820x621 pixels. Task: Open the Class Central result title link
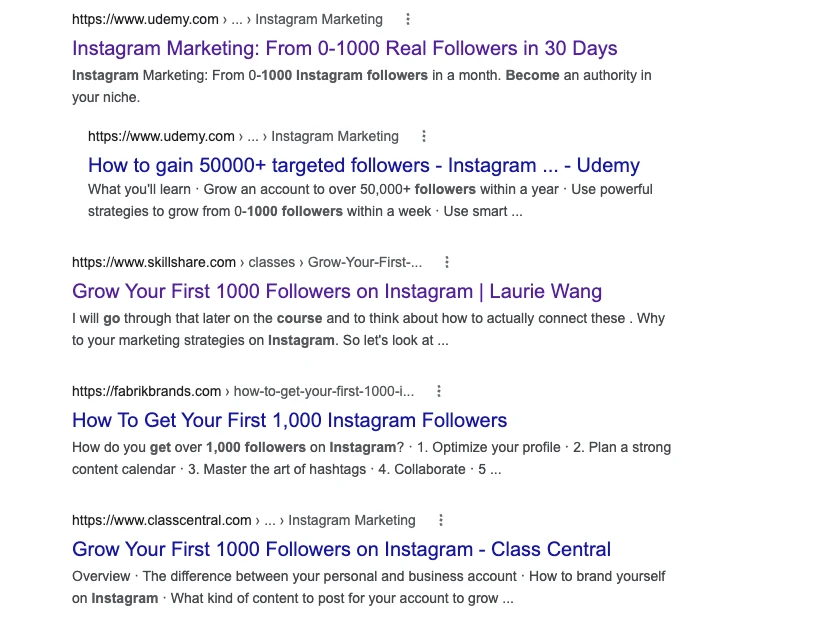point(341,549)
